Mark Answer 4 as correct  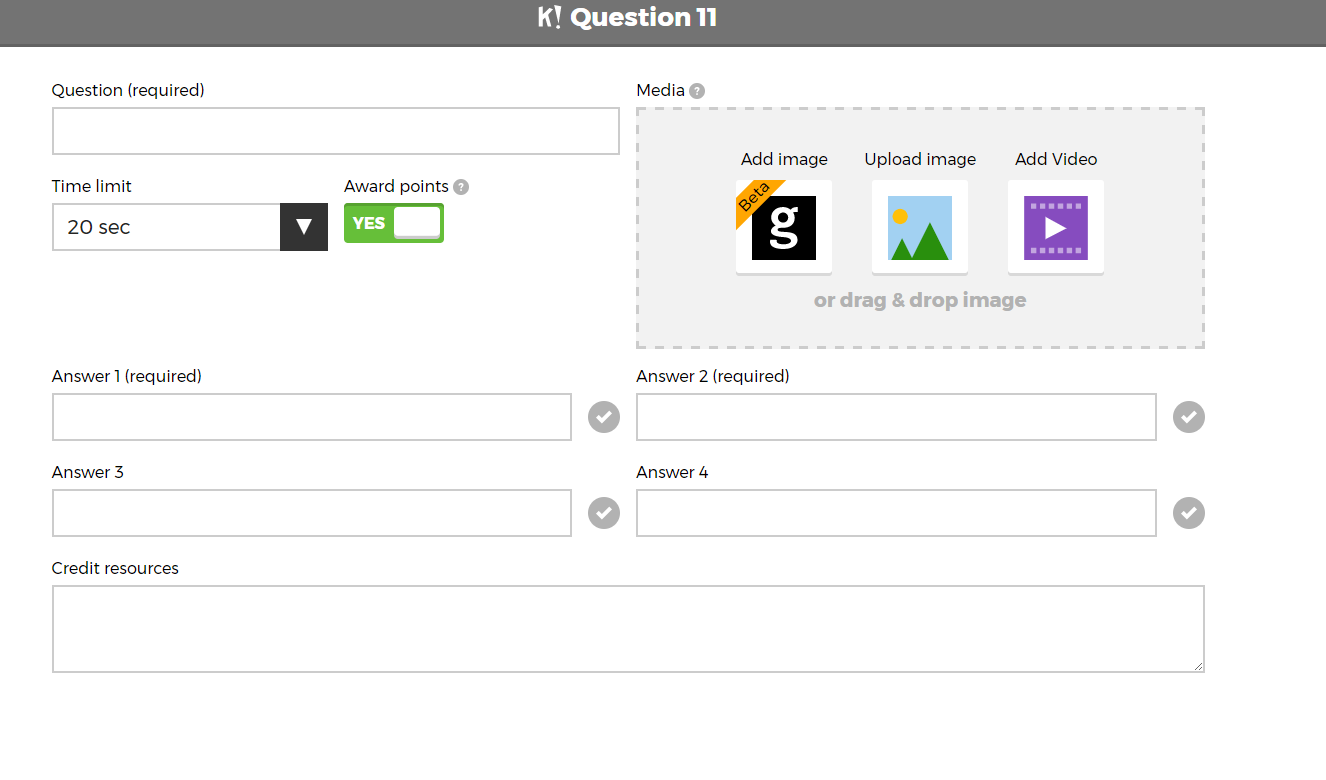1189,513
